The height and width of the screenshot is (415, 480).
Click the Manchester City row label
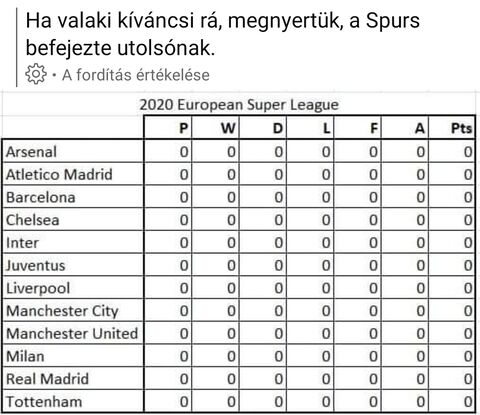[73, 310]
